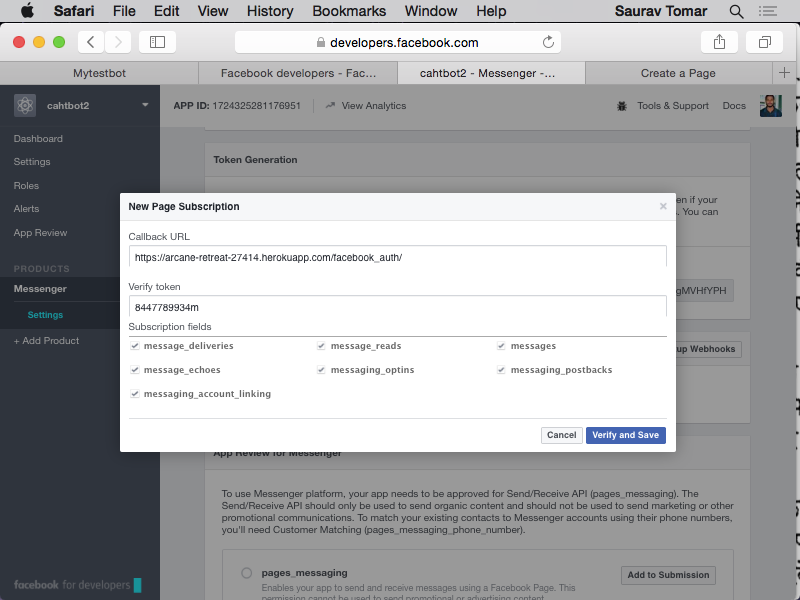Click the Callback URL input field
800x600 pixels.
pyautogui.click(x=397, y=258)
